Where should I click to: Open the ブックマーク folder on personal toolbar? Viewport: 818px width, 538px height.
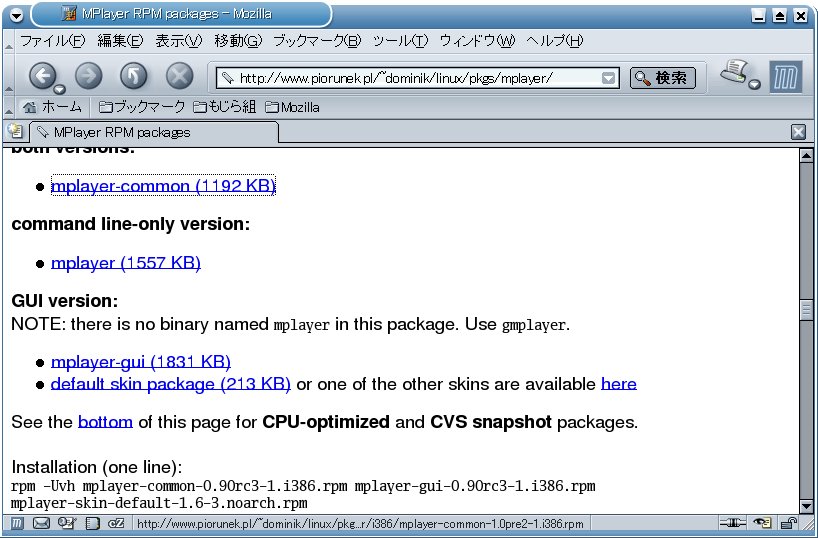point(142,107)
